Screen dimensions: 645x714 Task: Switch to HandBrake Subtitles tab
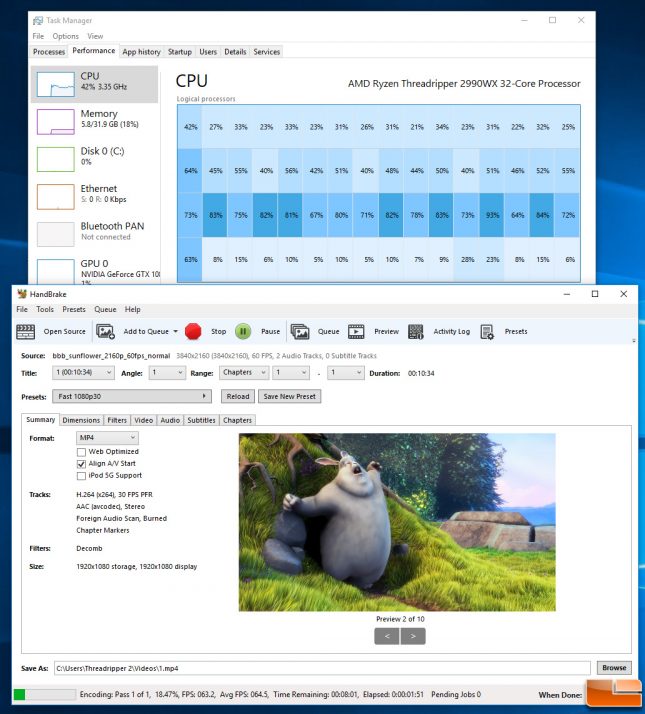click(x=201, y=420)
